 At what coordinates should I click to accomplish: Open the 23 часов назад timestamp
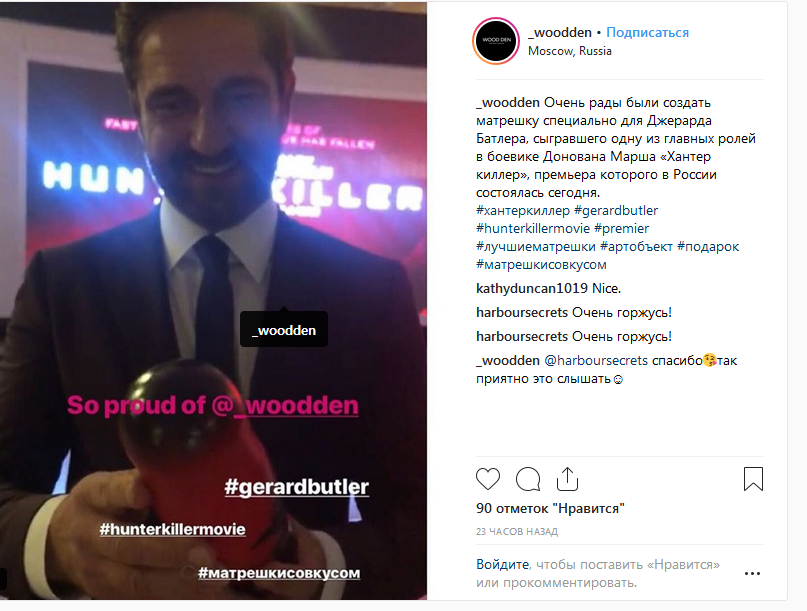click(517, 532)
